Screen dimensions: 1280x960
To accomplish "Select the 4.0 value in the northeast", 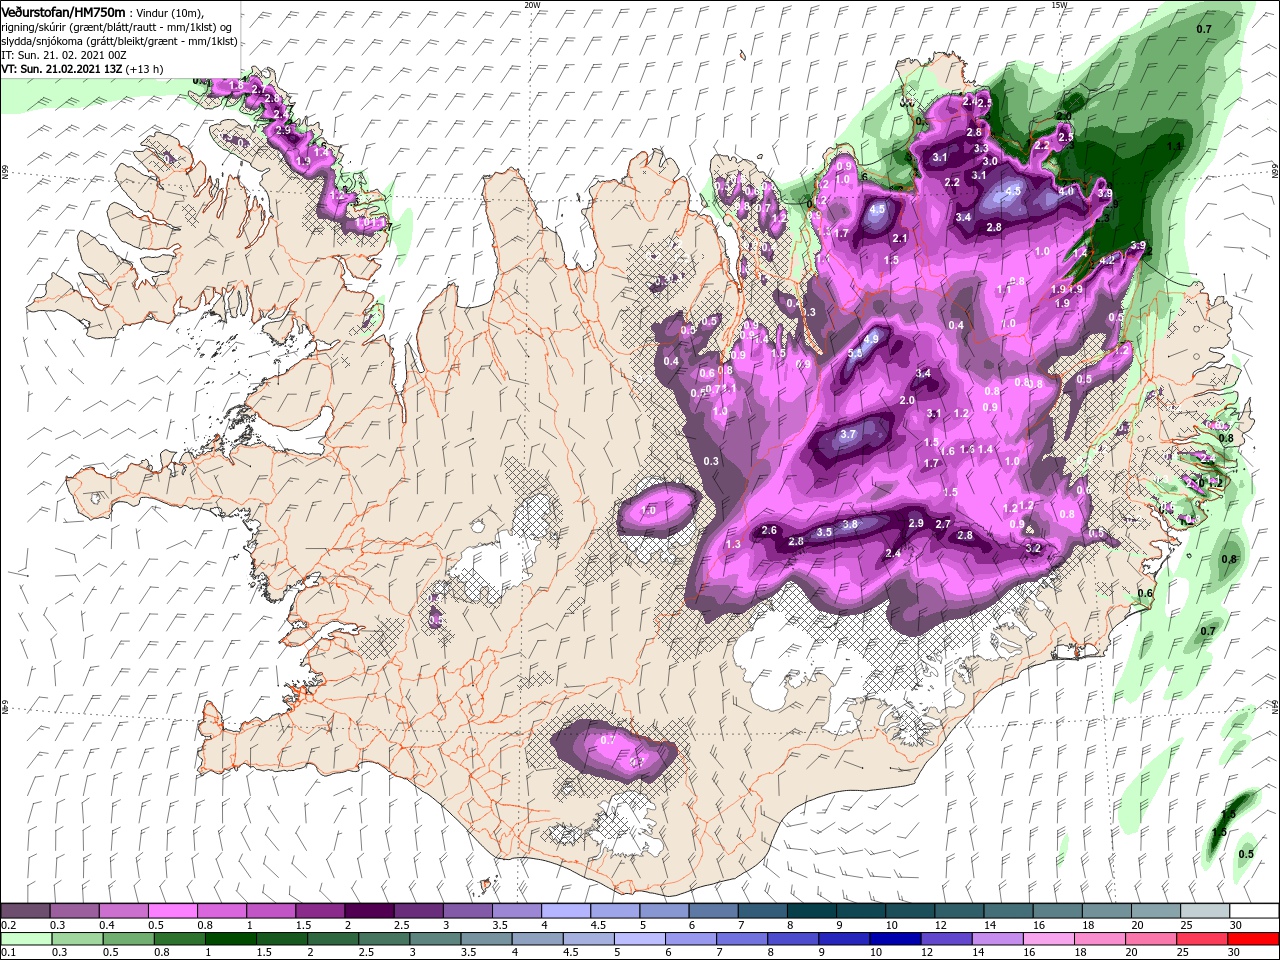I will 1066,191.
